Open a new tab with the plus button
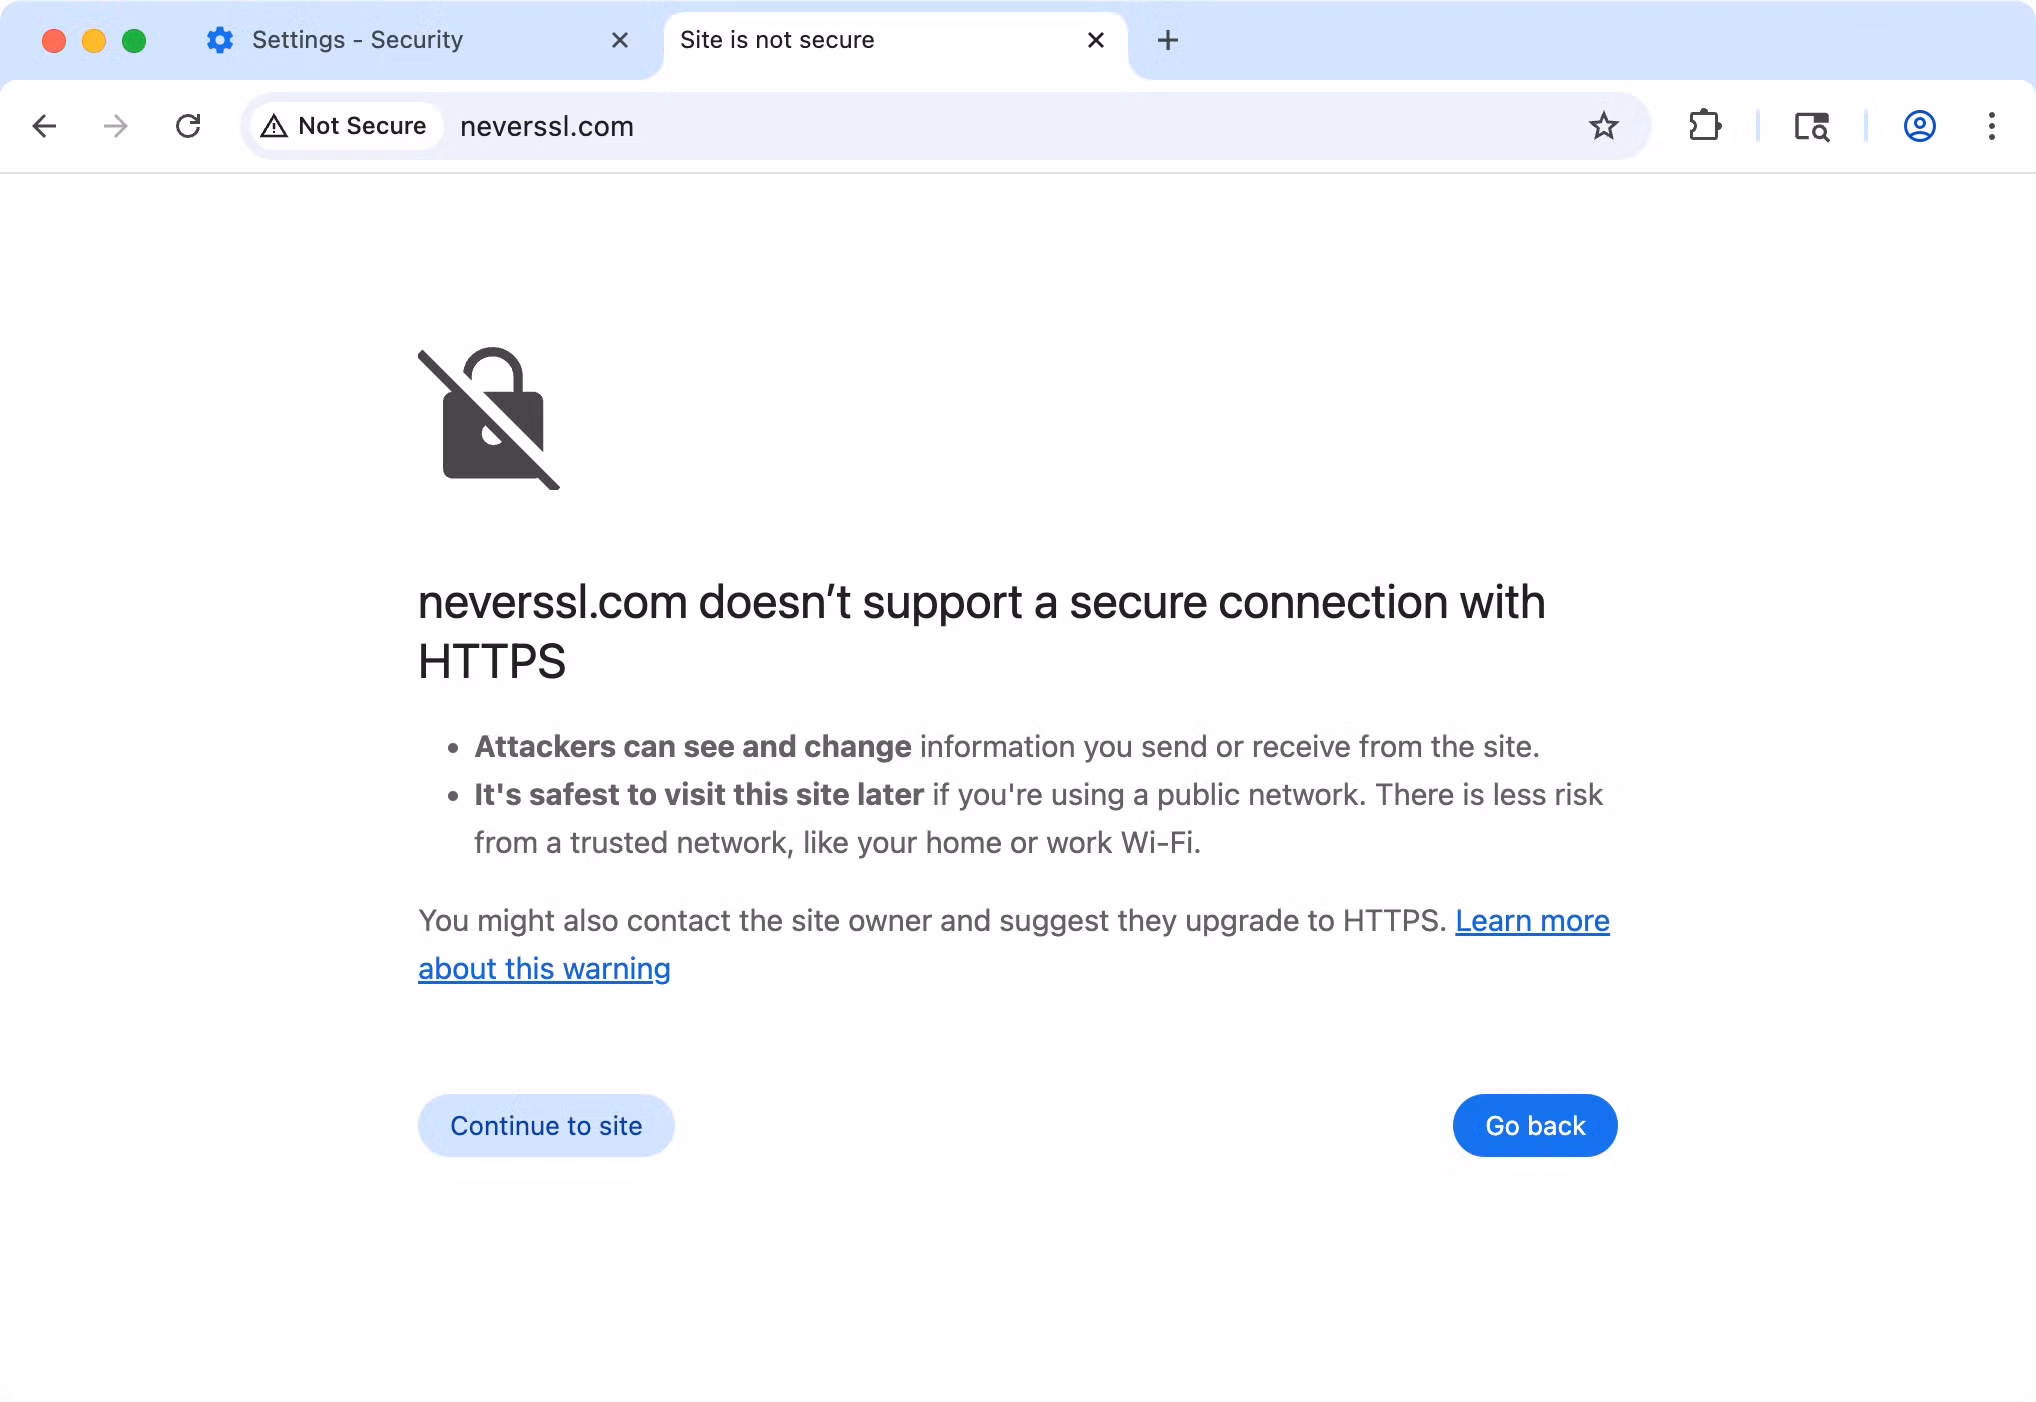2036x1402 pixels. (x=1167, y=40)
